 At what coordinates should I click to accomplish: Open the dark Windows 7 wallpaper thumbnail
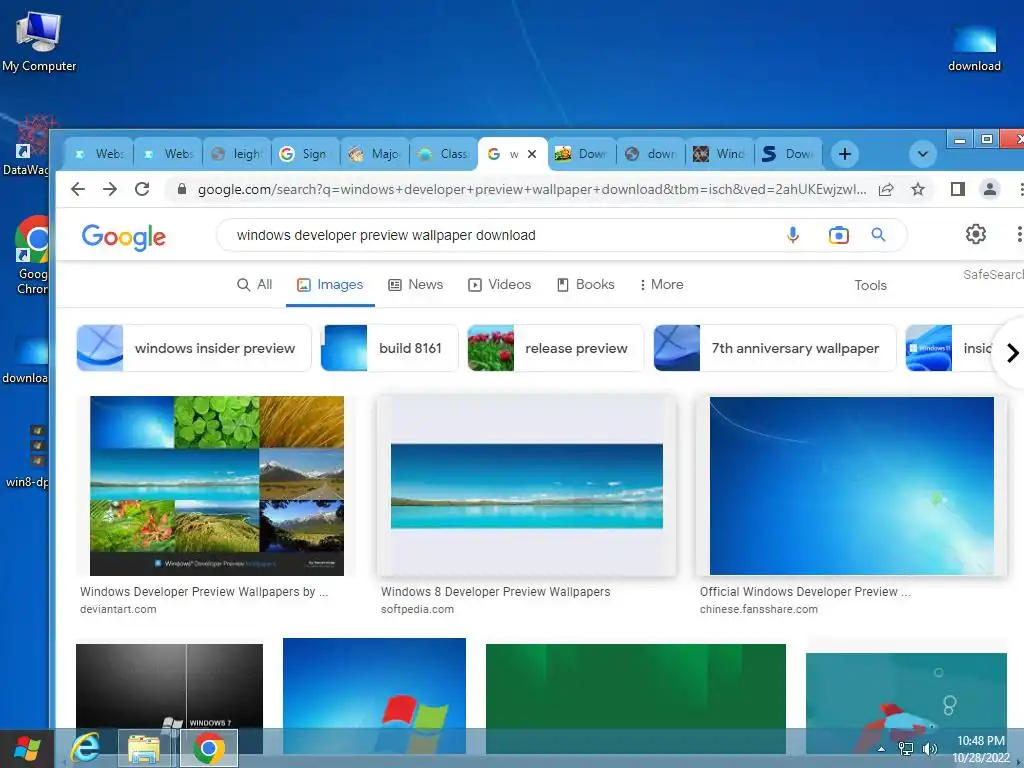(169, 686)
